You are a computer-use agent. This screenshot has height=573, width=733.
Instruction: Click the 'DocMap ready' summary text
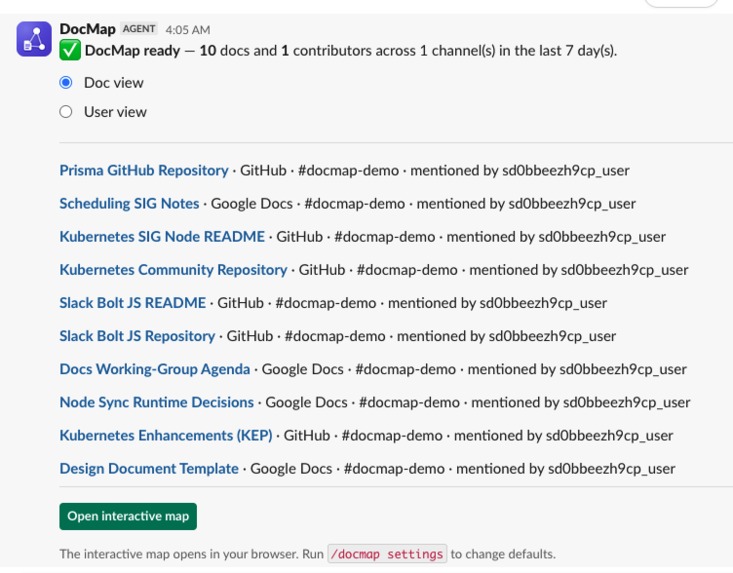click(133, 50)
